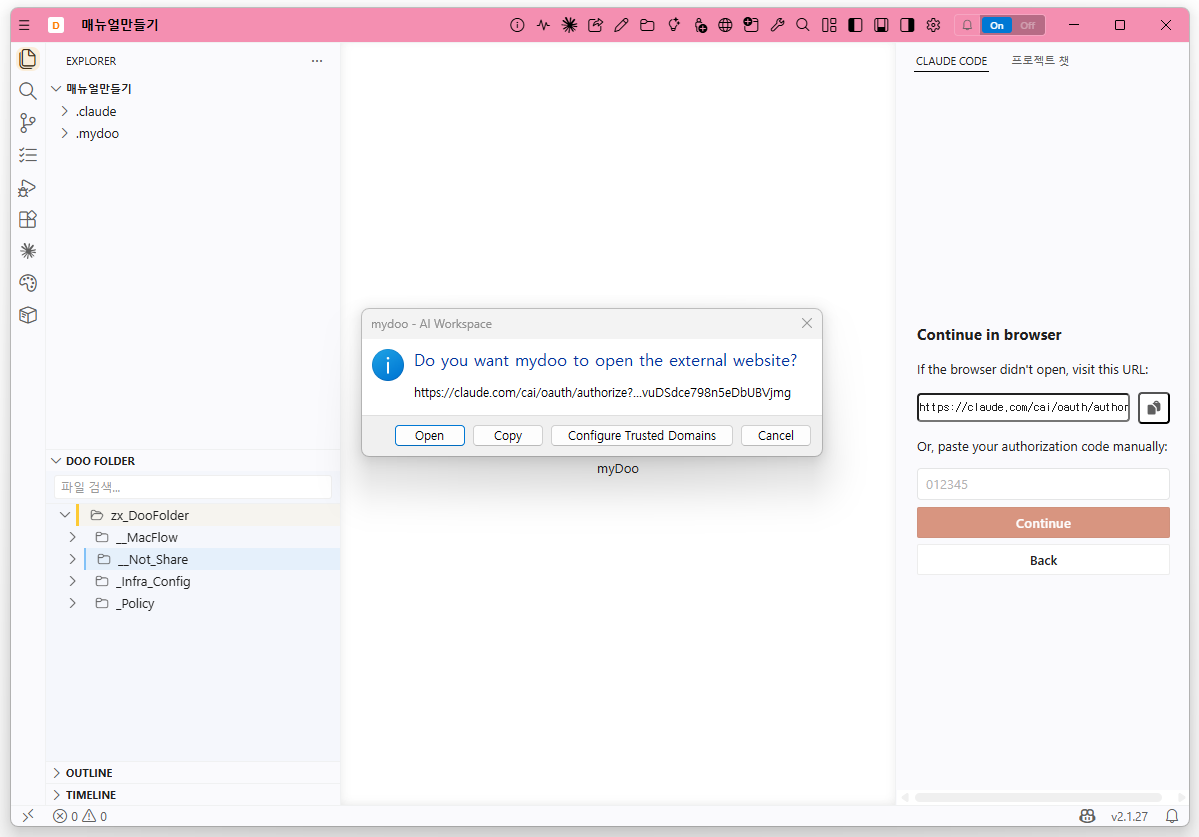Toggle the bottom panel layout icon

881,25
